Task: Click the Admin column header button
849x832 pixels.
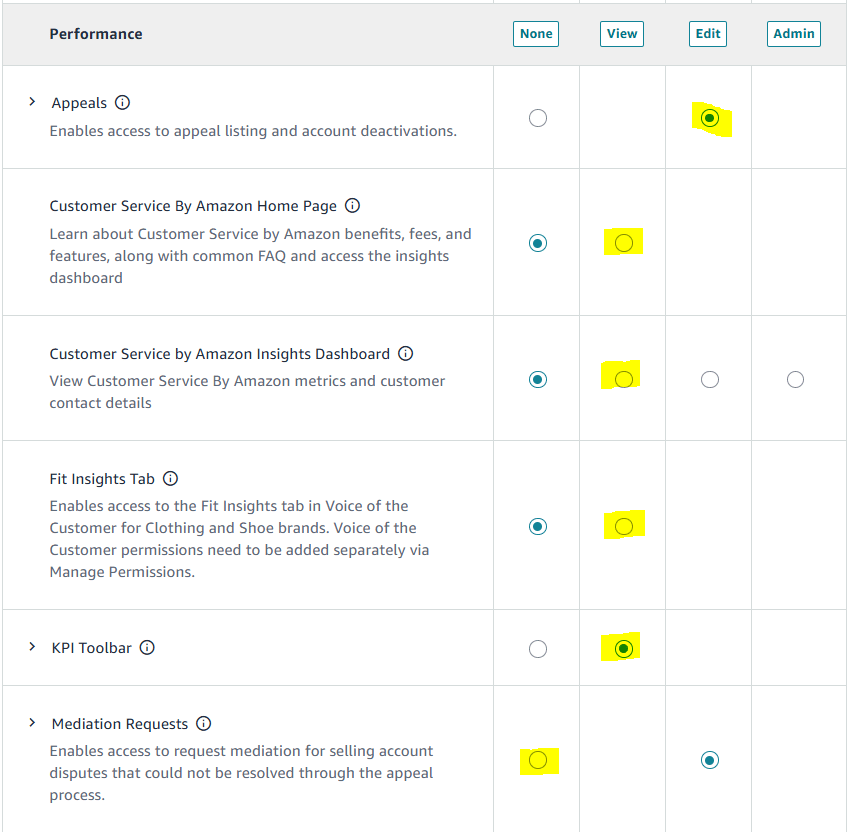Action: point(794,34)
